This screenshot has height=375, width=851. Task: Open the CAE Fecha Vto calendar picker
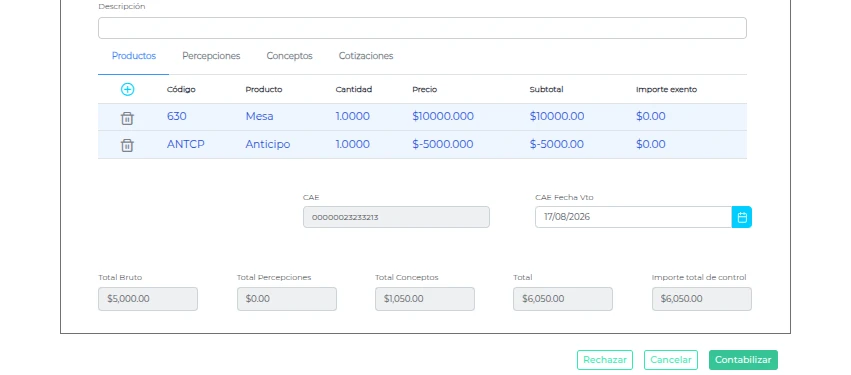(x=742, y=217)
